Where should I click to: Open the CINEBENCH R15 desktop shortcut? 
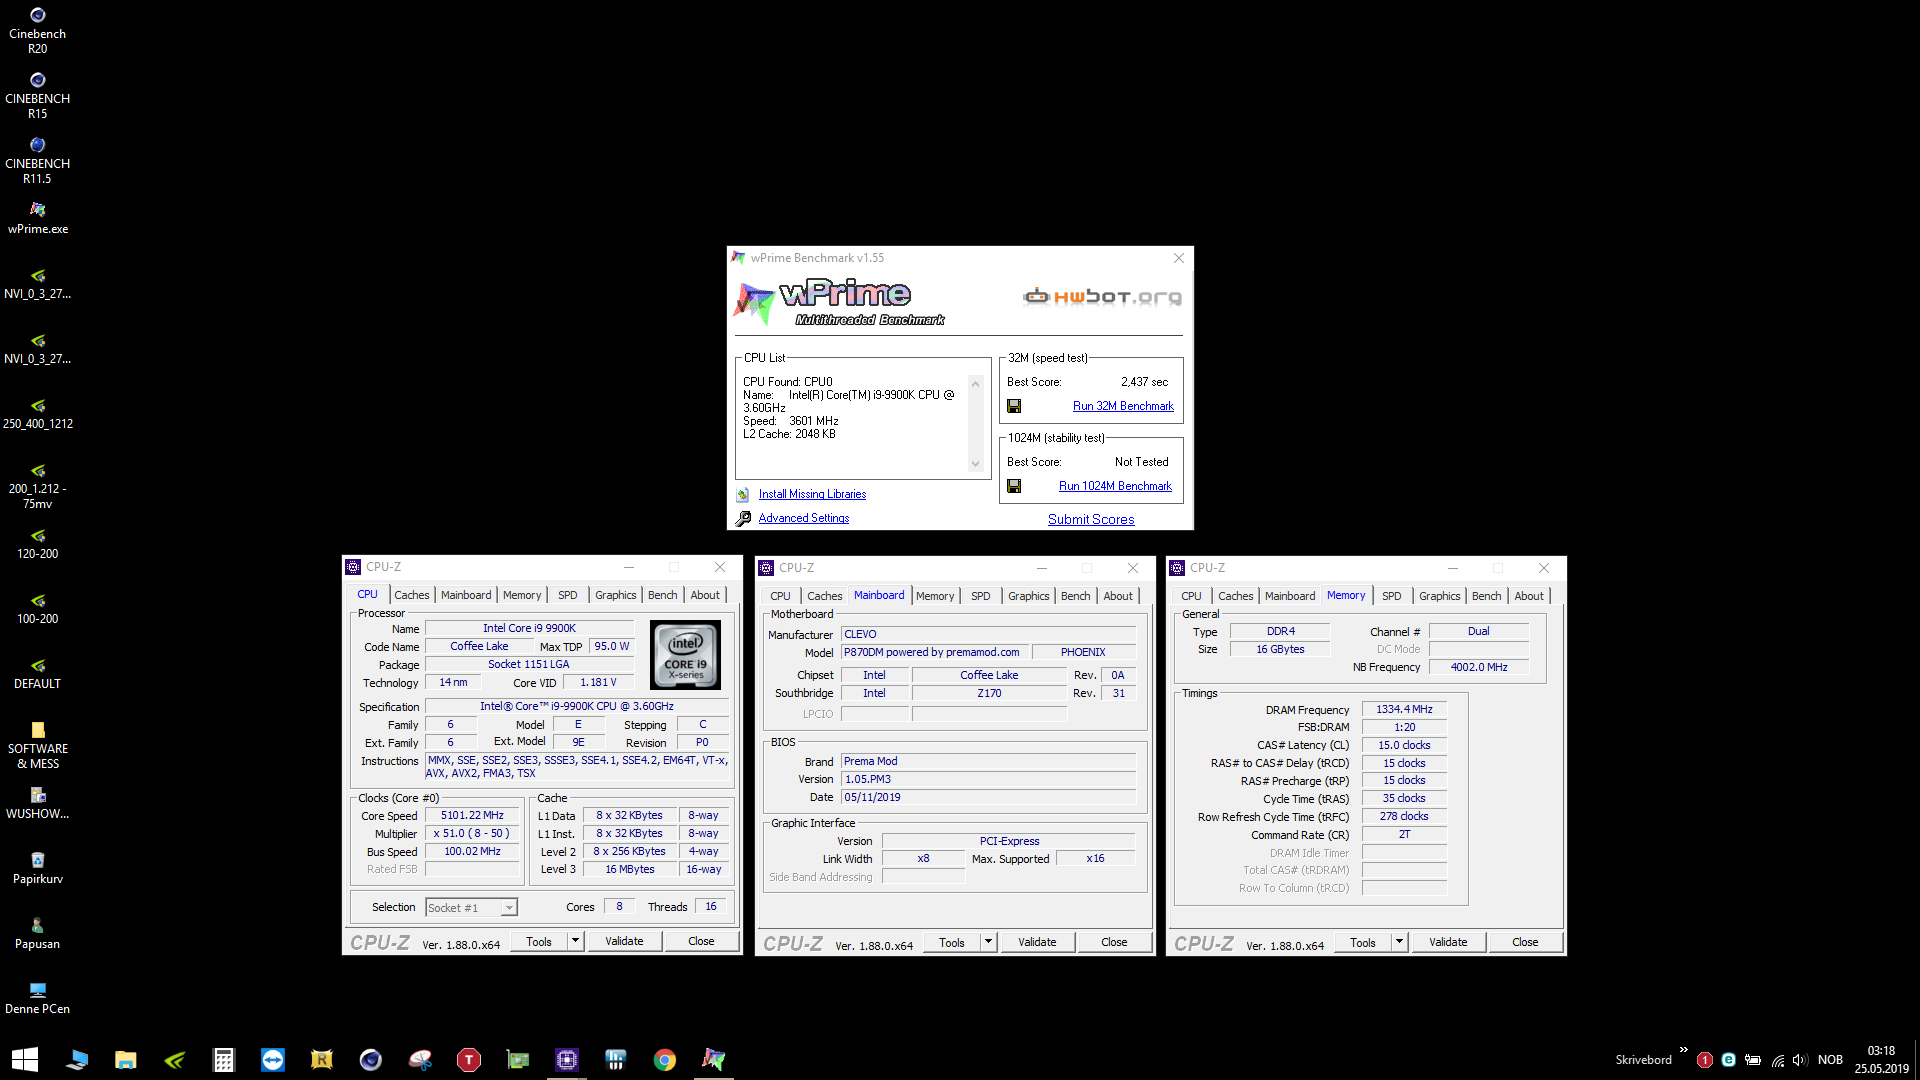[37, 95]
